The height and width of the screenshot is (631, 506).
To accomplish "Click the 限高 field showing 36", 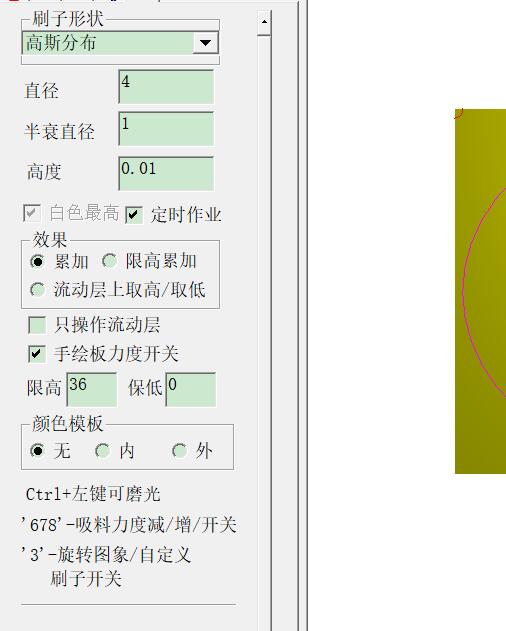I will click(x=92, y=390).
